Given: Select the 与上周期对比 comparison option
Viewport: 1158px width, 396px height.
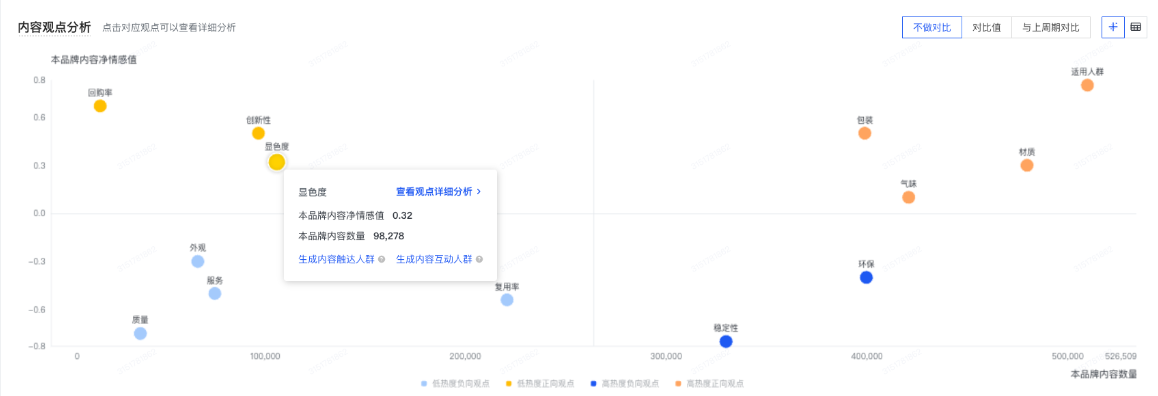Looking at the screenshot, I should [x=1050, y=27].
